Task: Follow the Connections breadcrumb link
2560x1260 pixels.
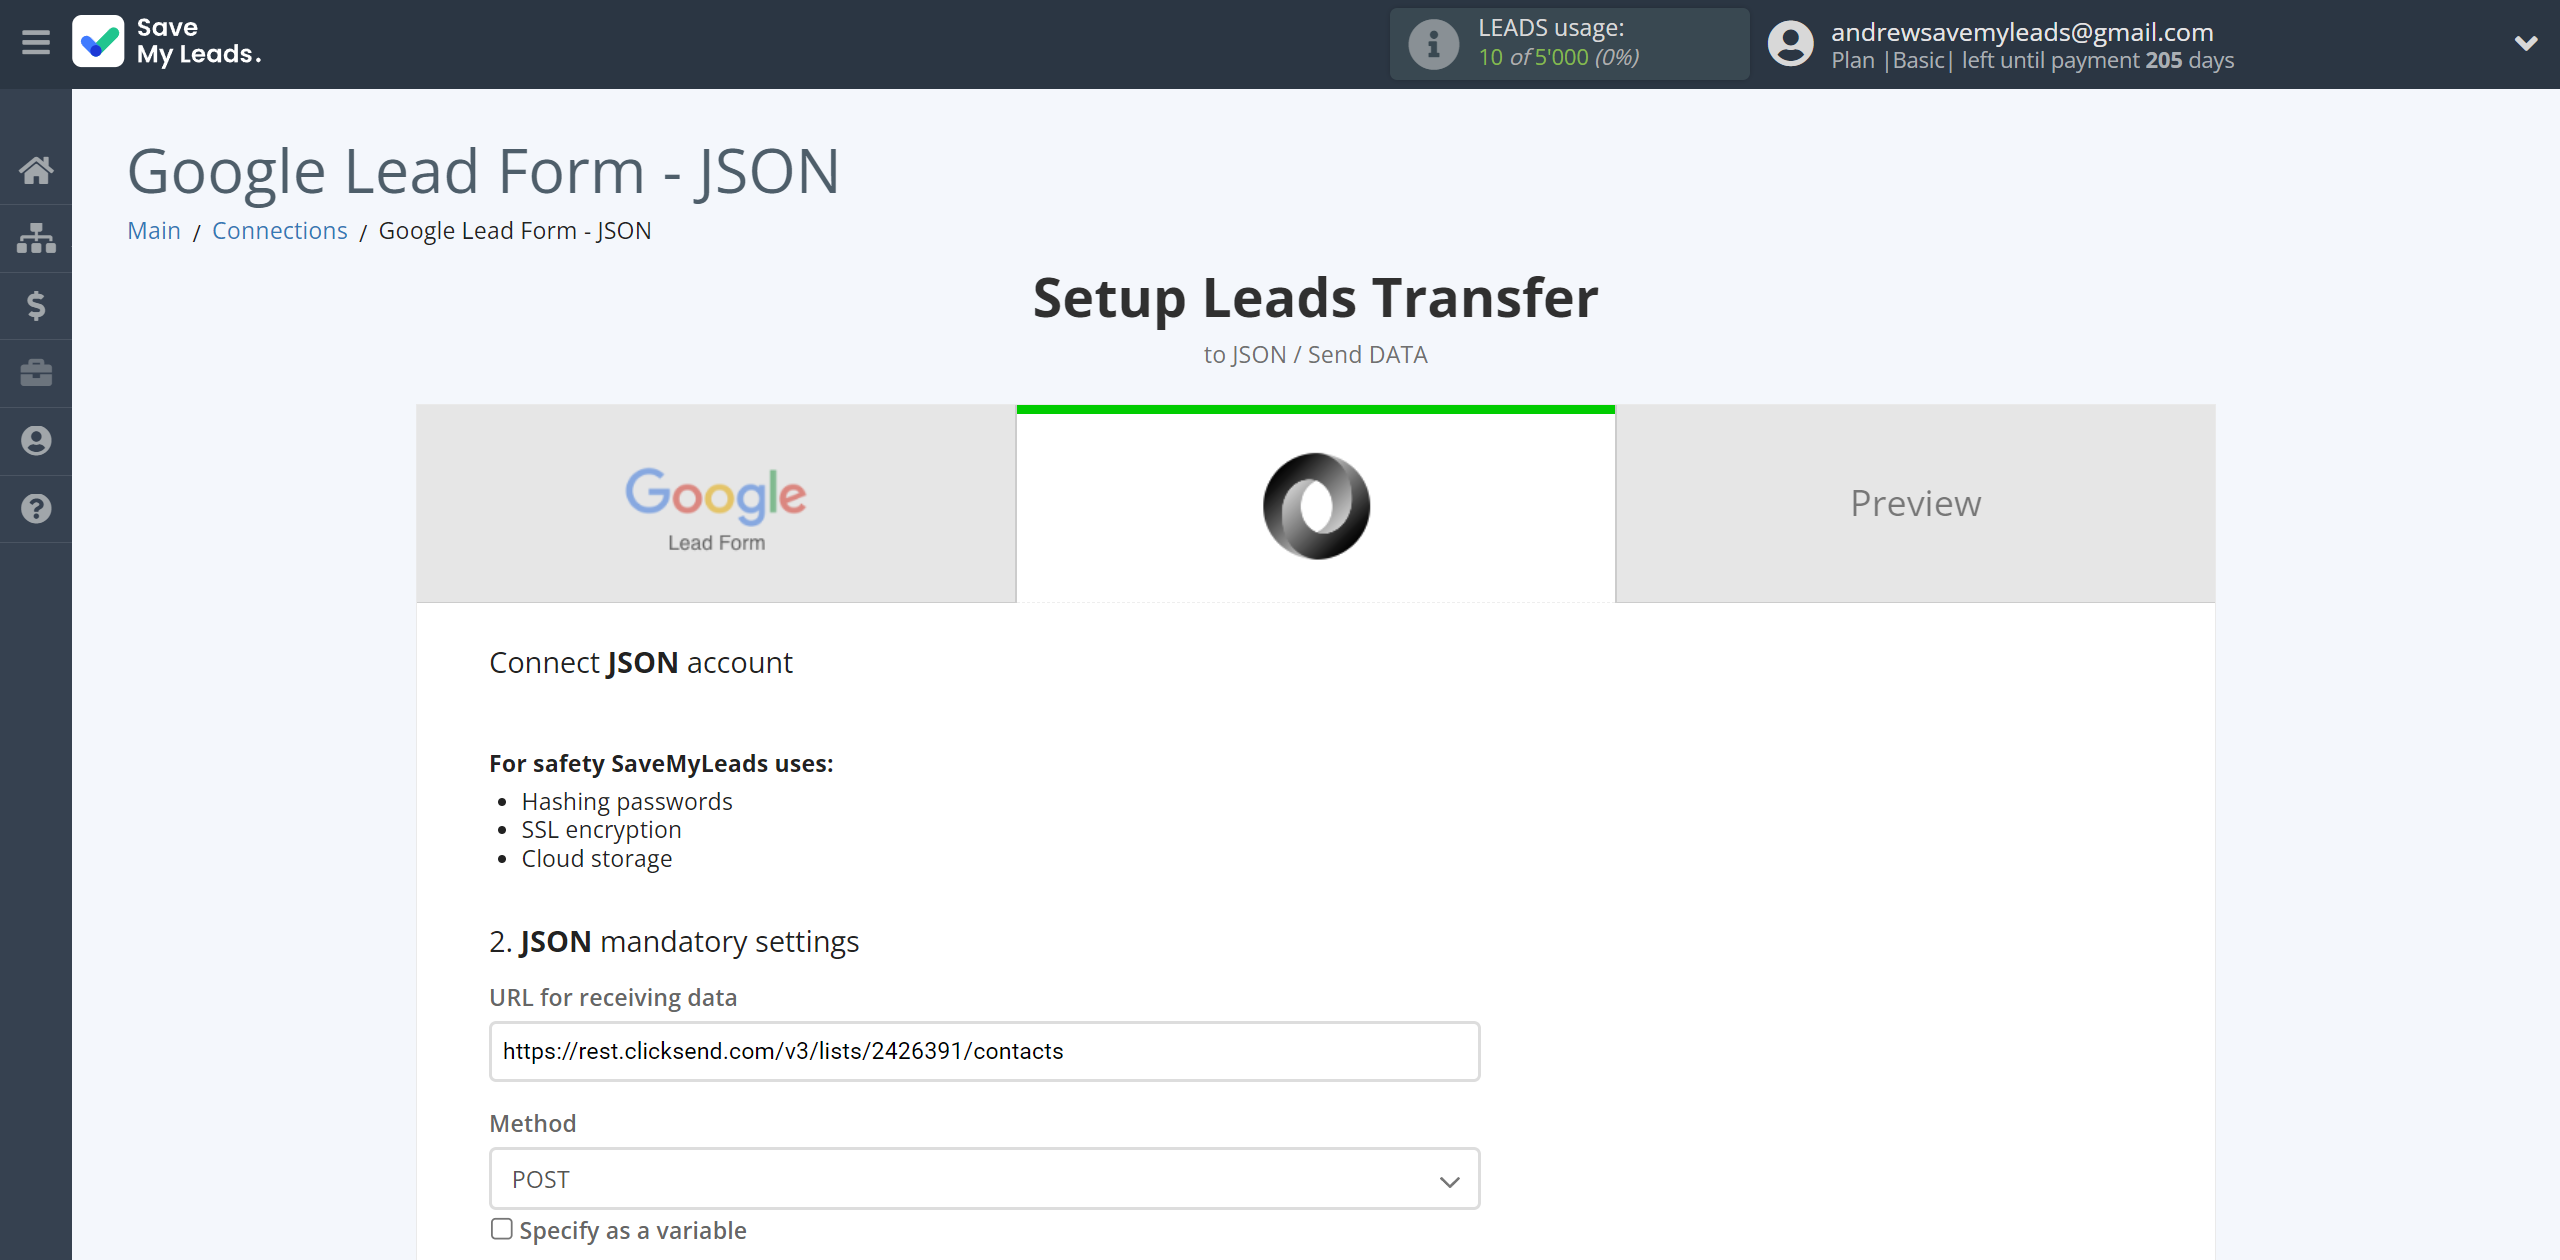Action: coord(280,230)
